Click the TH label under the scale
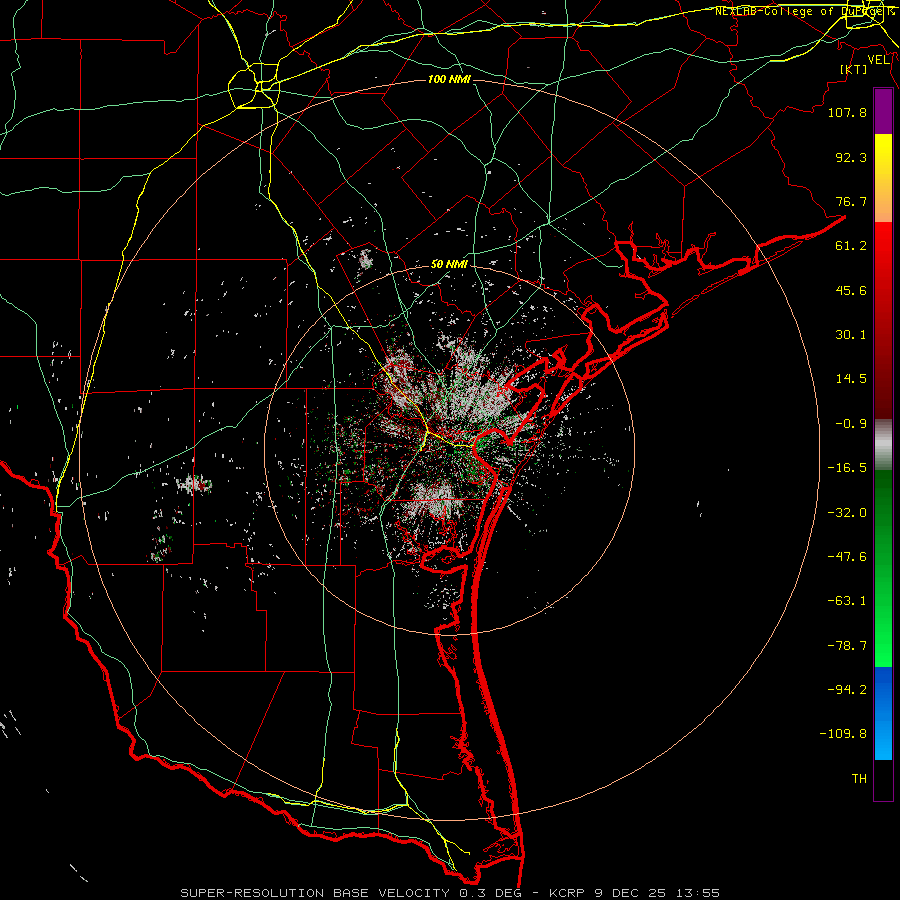Screen dimensions: 900x900 pos(859,779)
